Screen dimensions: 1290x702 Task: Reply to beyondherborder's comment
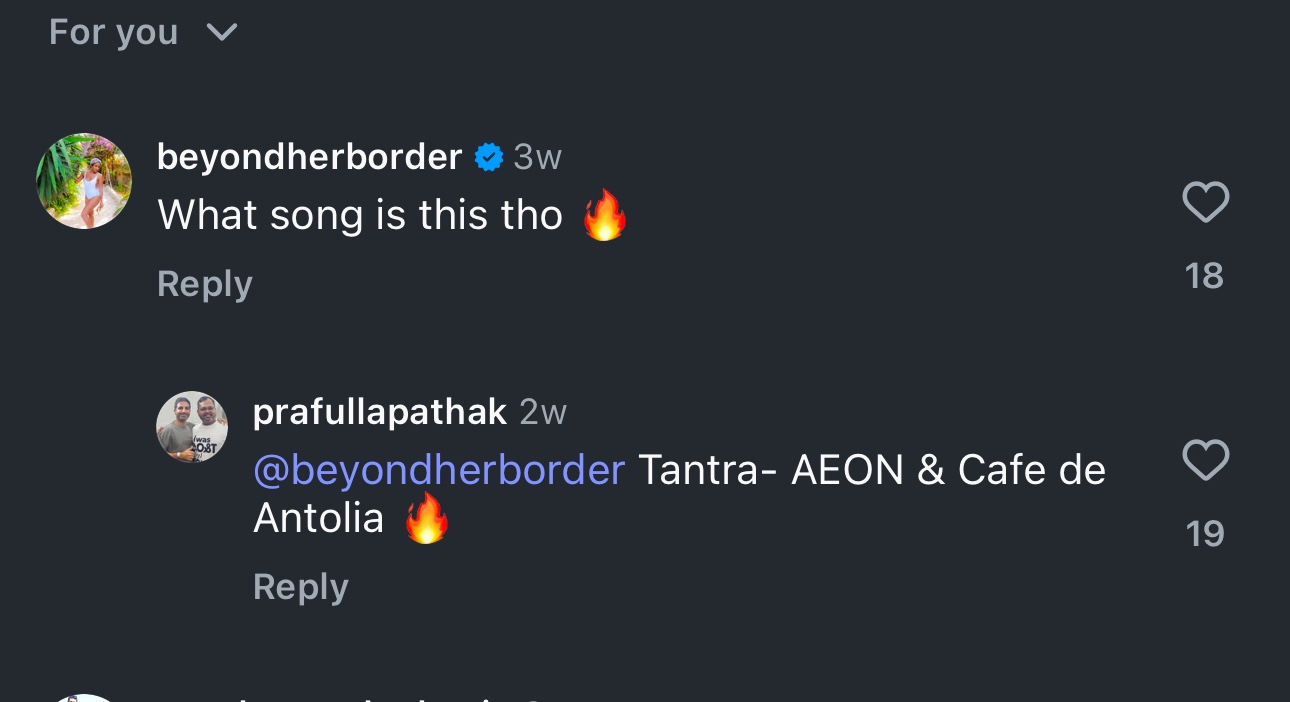(205, 284)
